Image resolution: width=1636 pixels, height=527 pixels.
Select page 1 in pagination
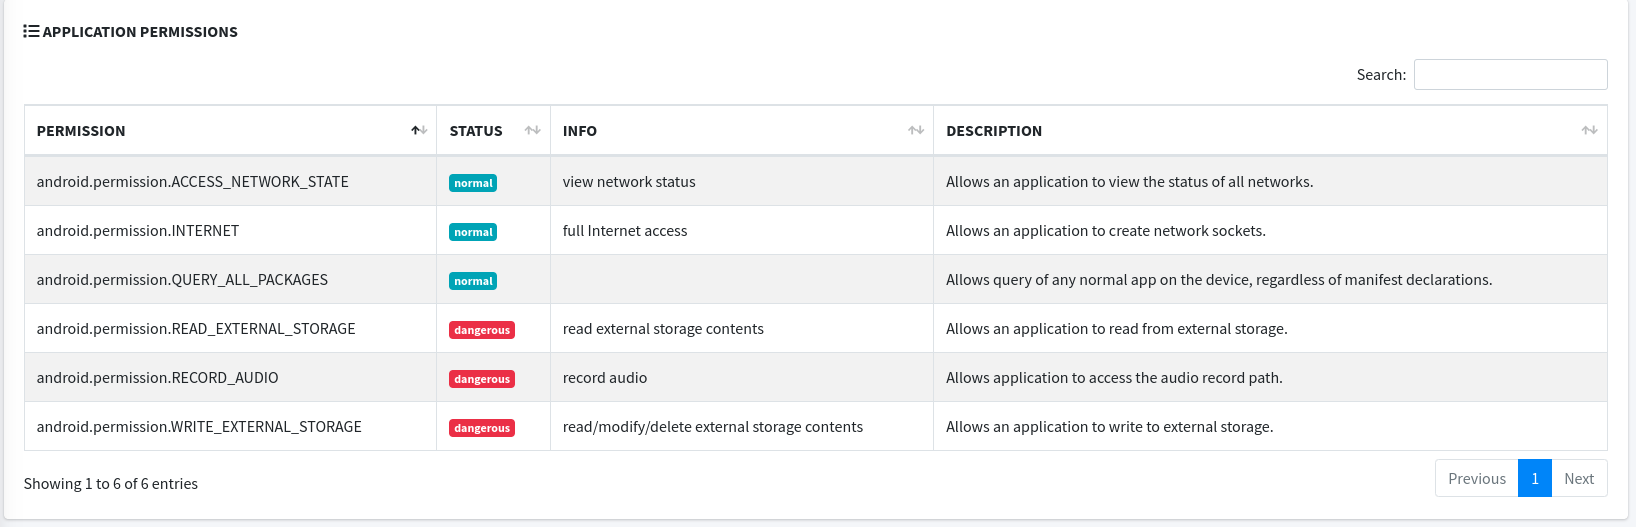pyautogui.click(x=1534, y=479)
